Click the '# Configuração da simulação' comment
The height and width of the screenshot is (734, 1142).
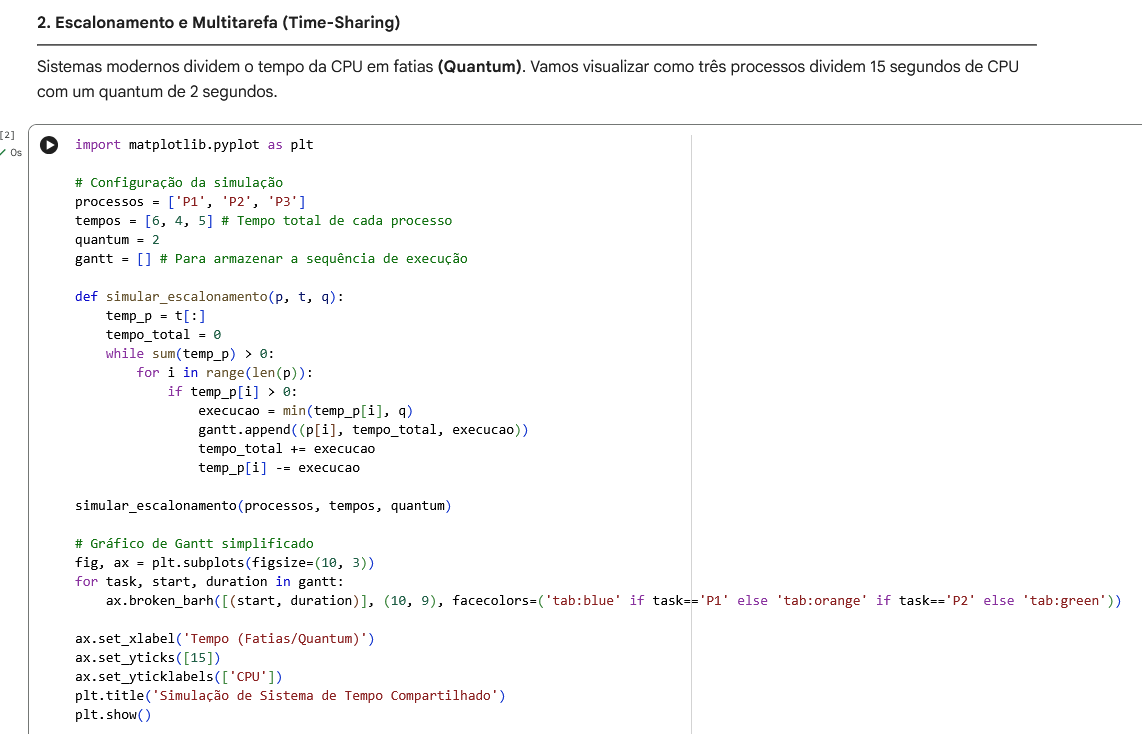tap(179, 183)
